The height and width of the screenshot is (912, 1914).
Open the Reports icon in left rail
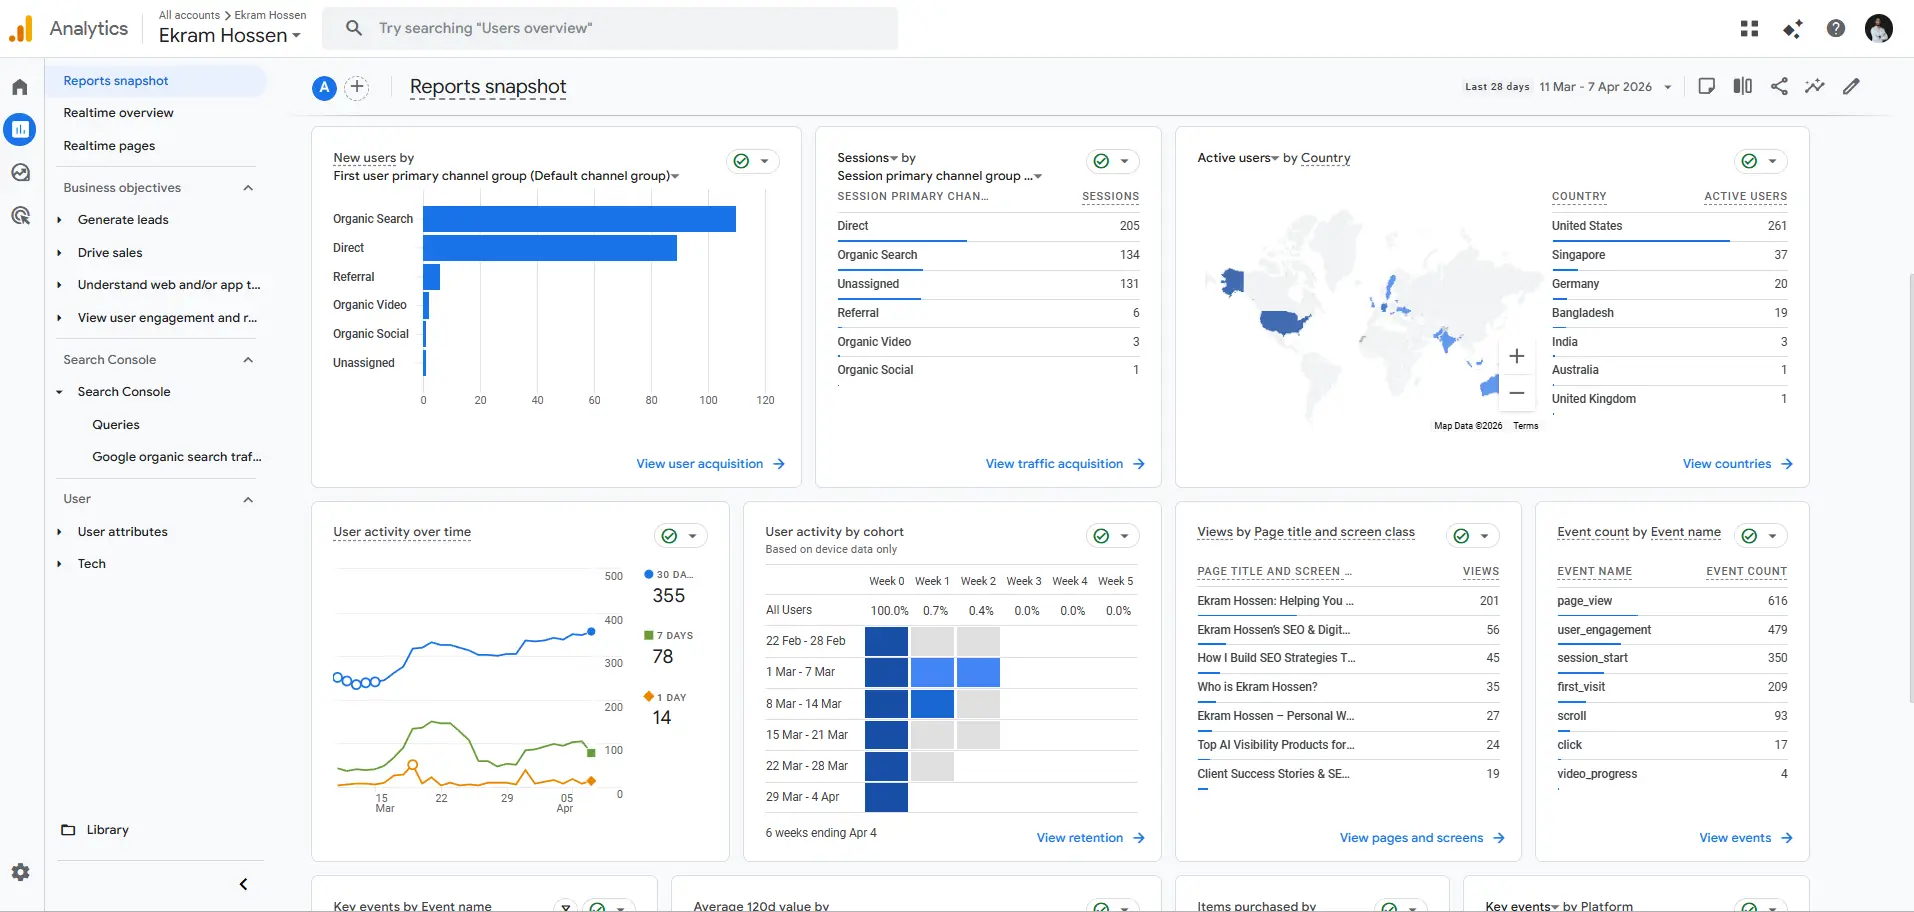(20, 129)
